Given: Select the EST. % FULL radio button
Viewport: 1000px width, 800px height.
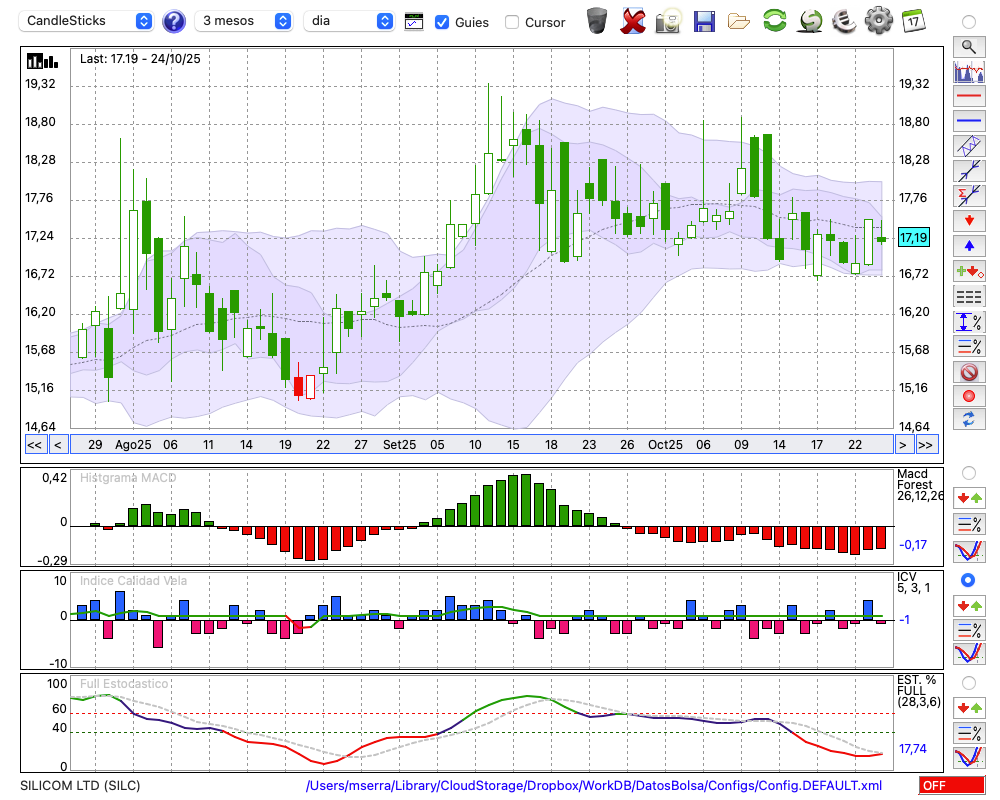Looking at the screenshot, I should click(x=968, y=682).
